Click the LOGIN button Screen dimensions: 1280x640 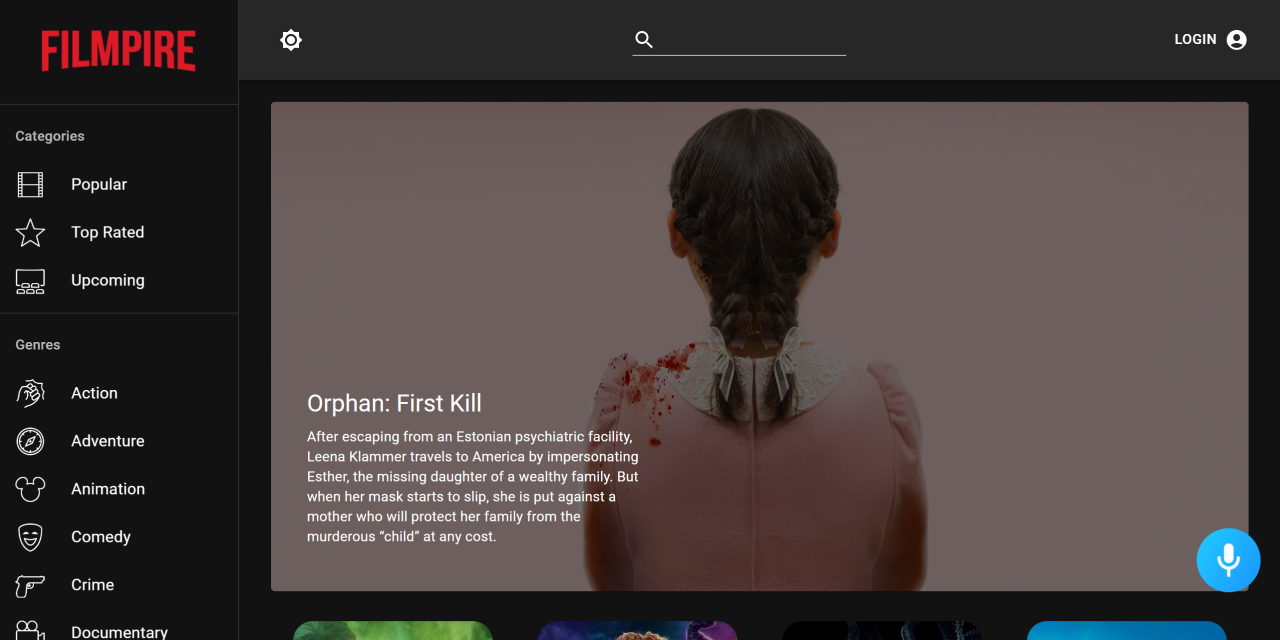pos(1195,39)
